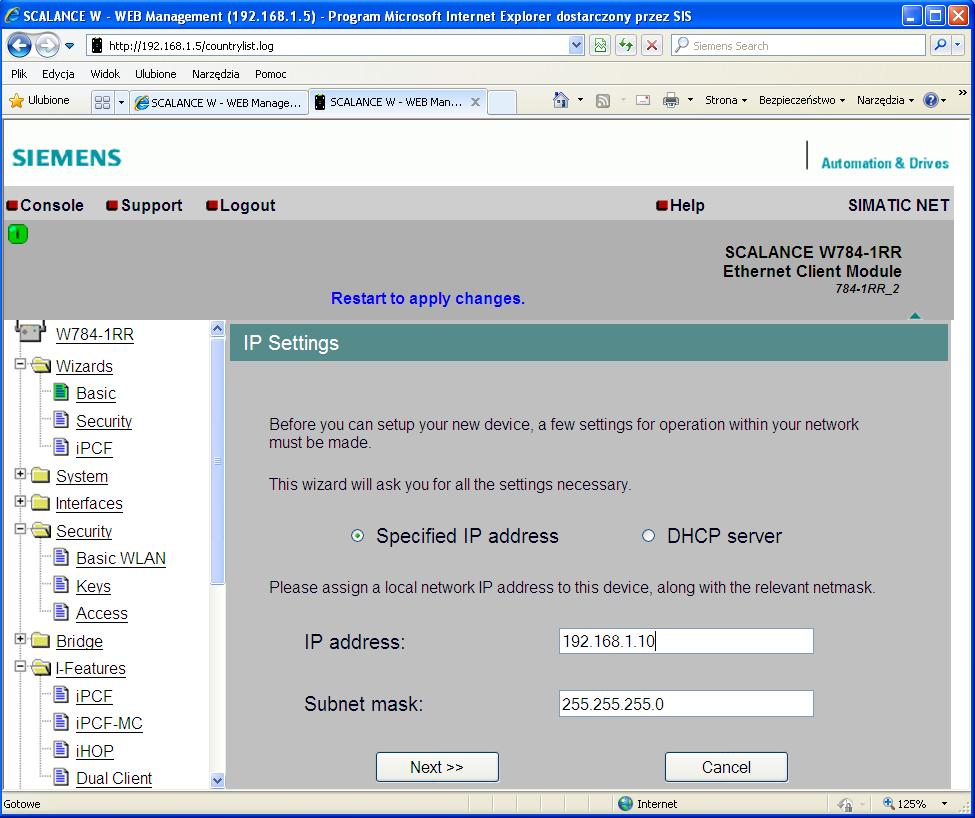Open the Narzędzia toolbar dropdown on the right
This screenshot has width=975, height=818.
click(x=885, y=100)
